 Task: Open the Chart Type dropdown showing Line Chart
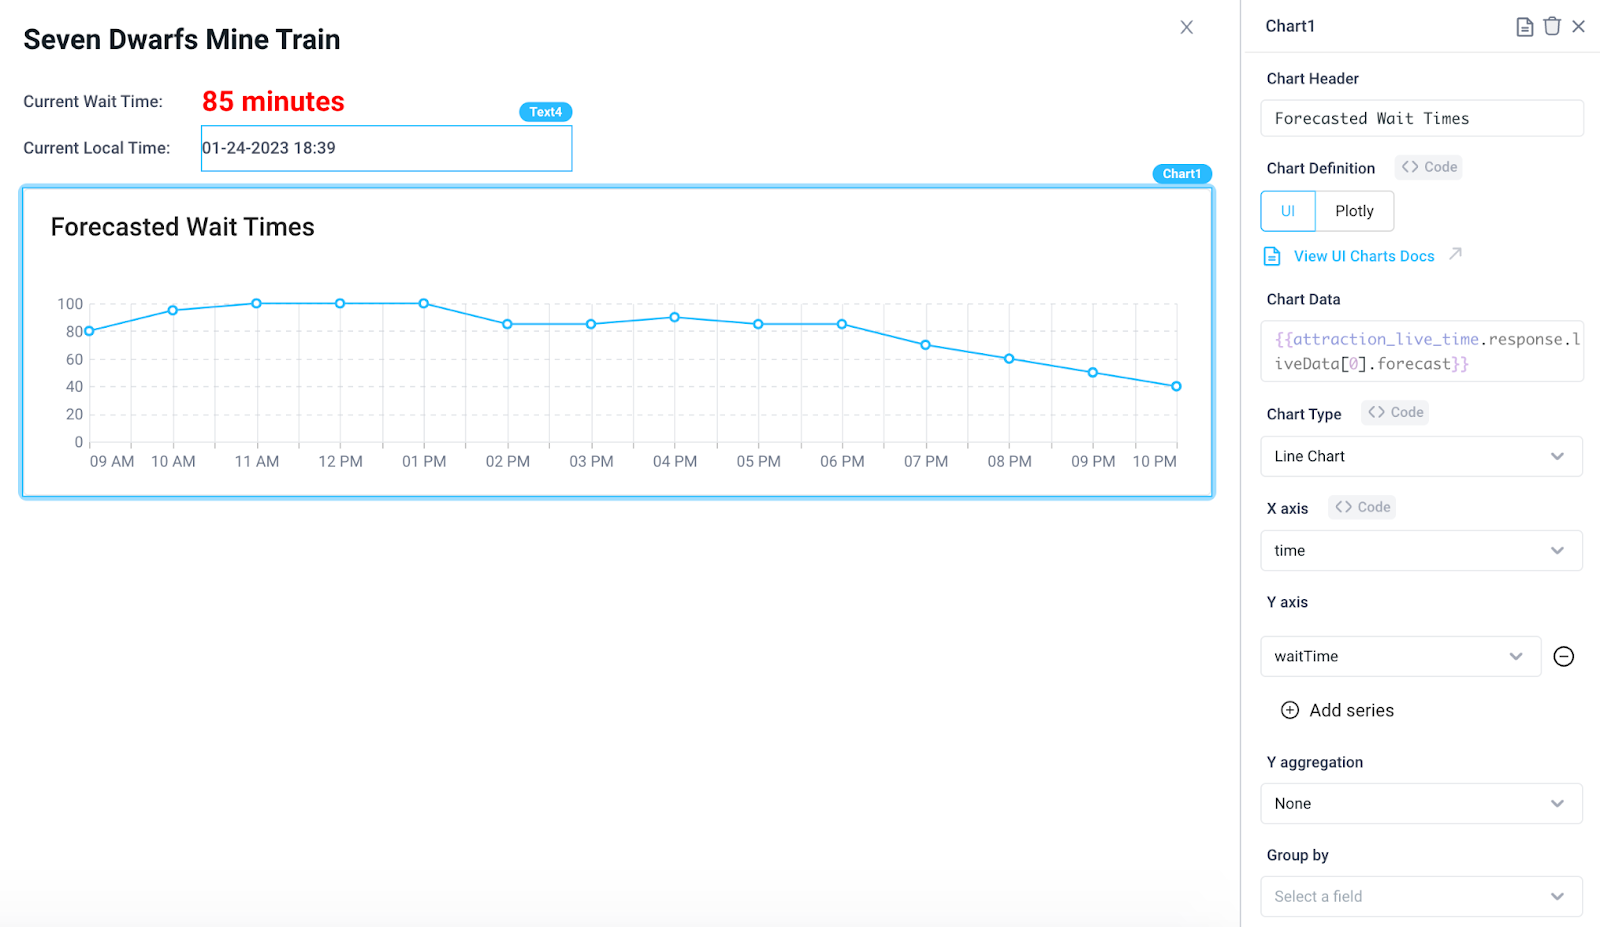coord(1420,456)
